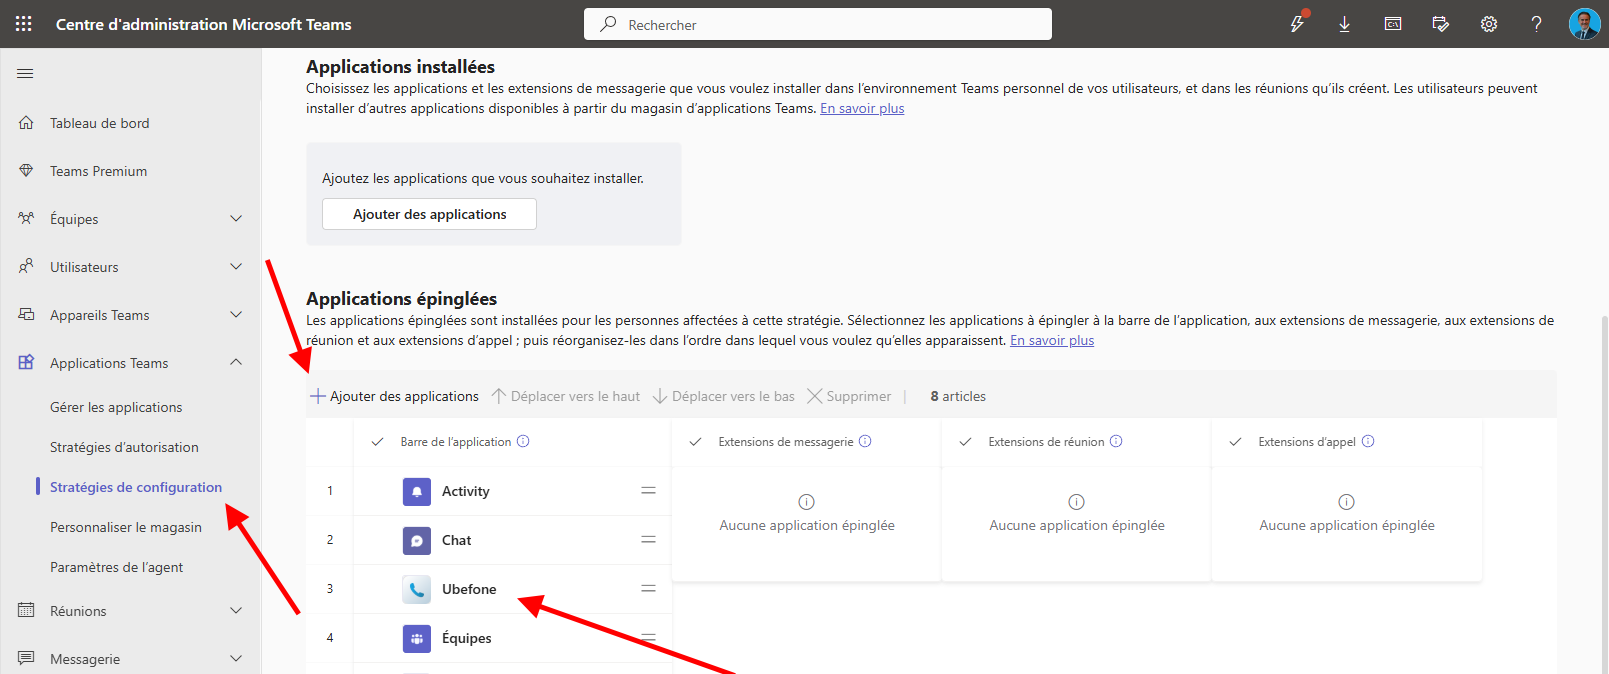Click Supprimer in the pinned apps toolbar
The height and width of the screenshot is (674, 1609).
click(x=849, y=396)
